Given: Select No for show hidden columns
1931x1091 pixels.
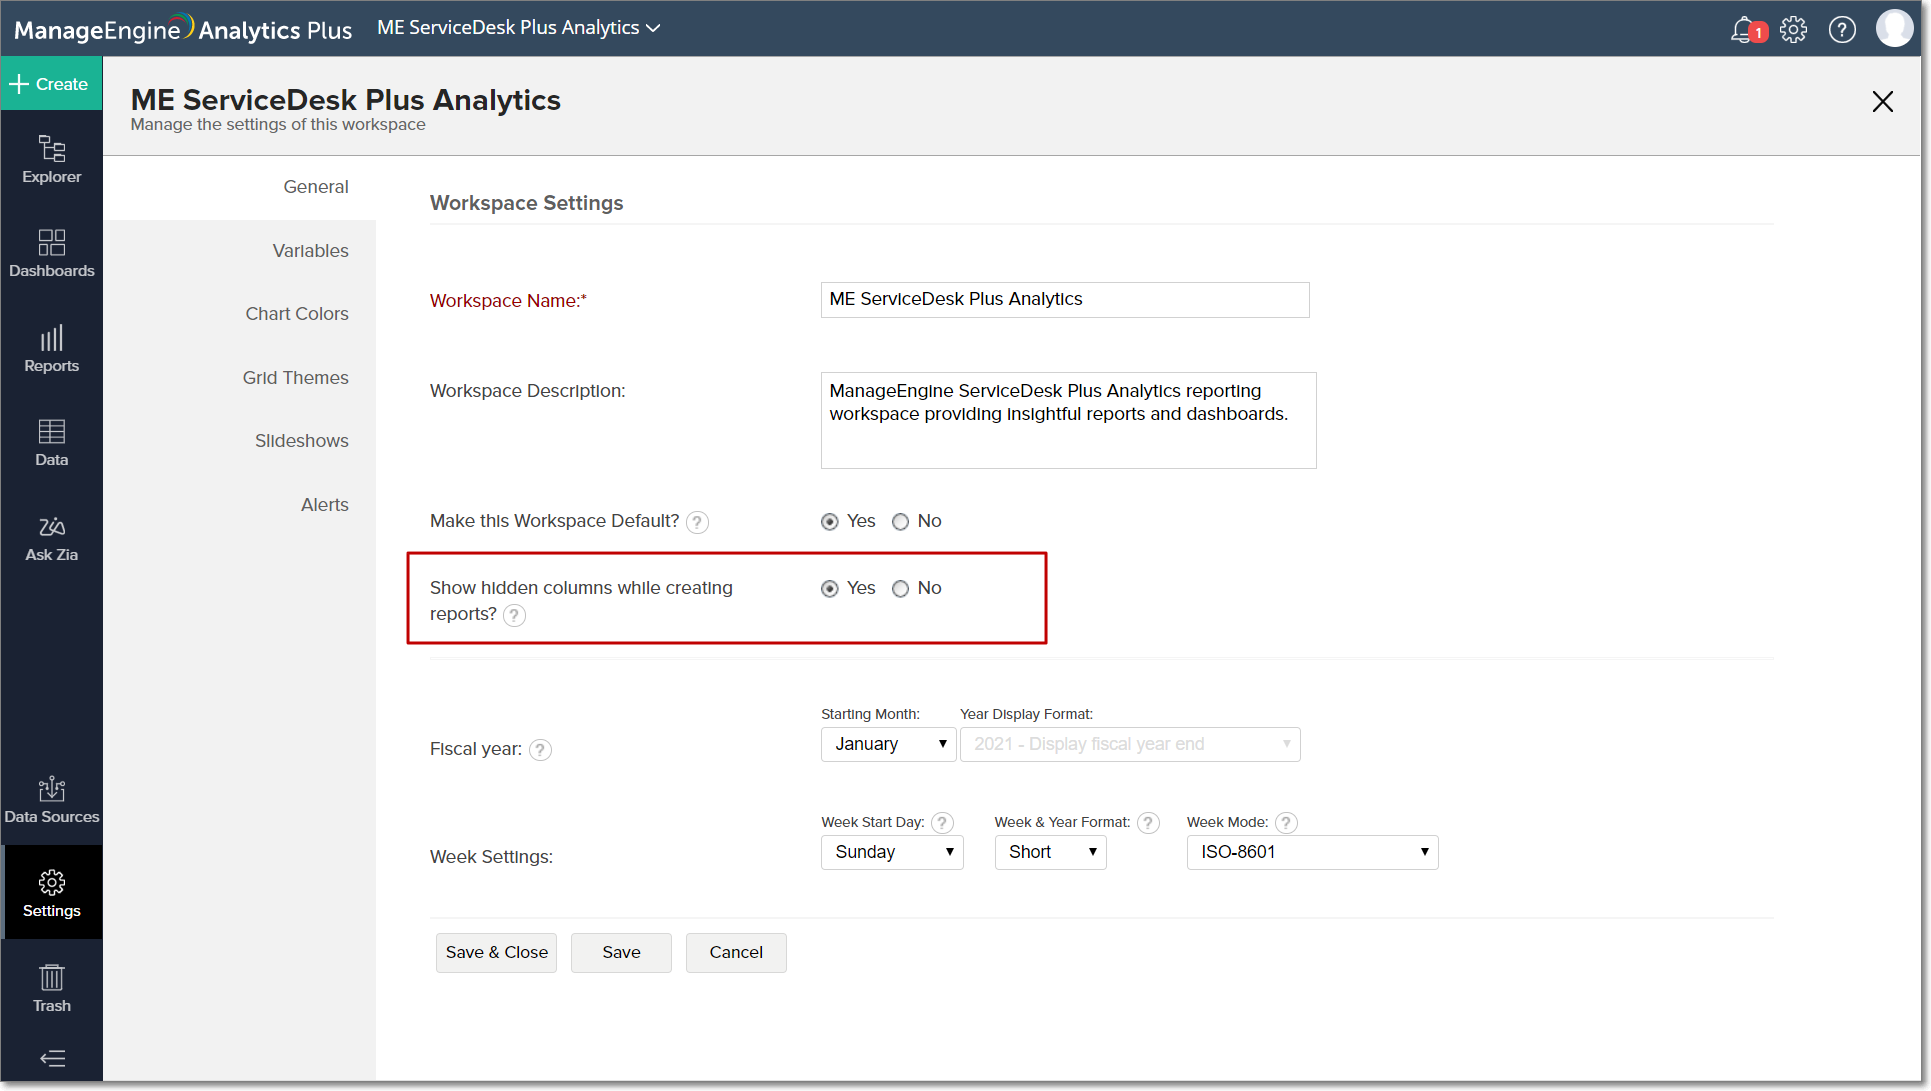Looking at the screenshot, I should (x=900, y=589).
